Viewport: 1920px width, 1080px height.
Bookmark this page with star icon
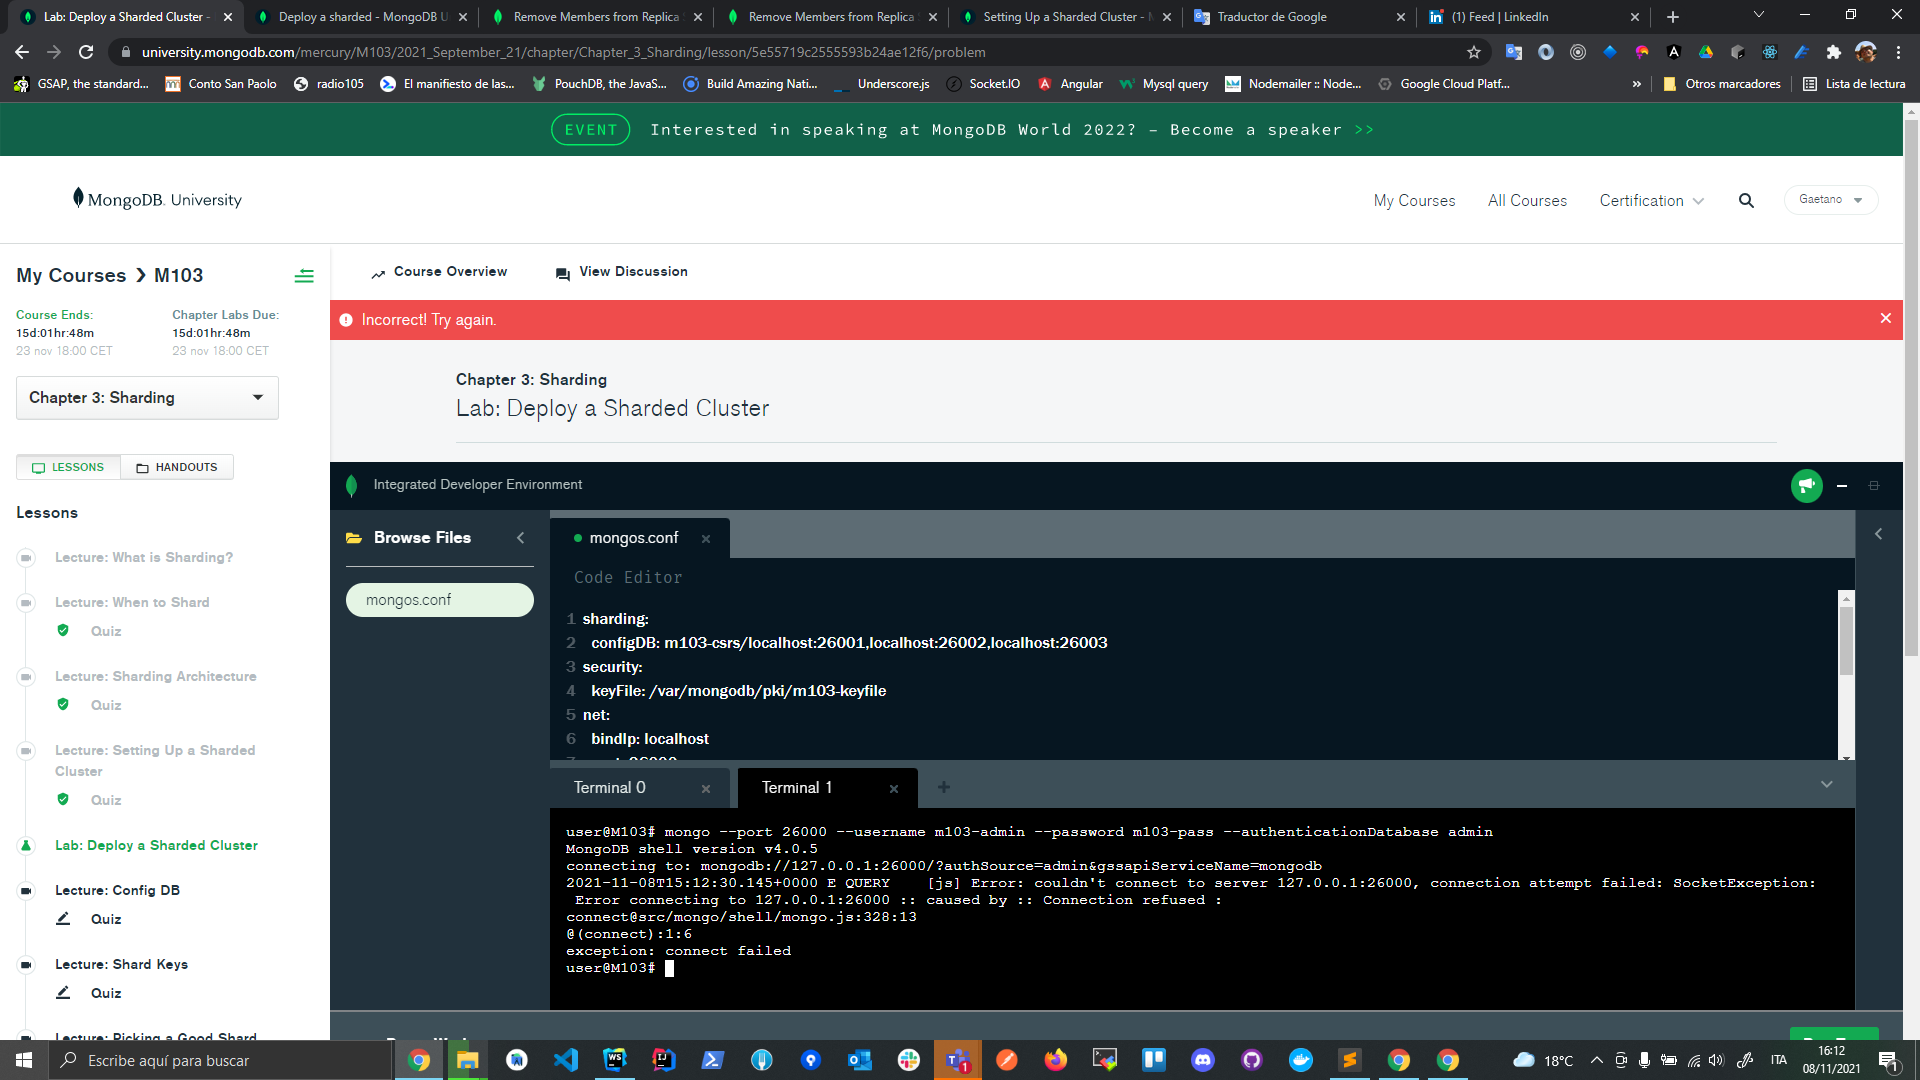tap(1474, 52)
